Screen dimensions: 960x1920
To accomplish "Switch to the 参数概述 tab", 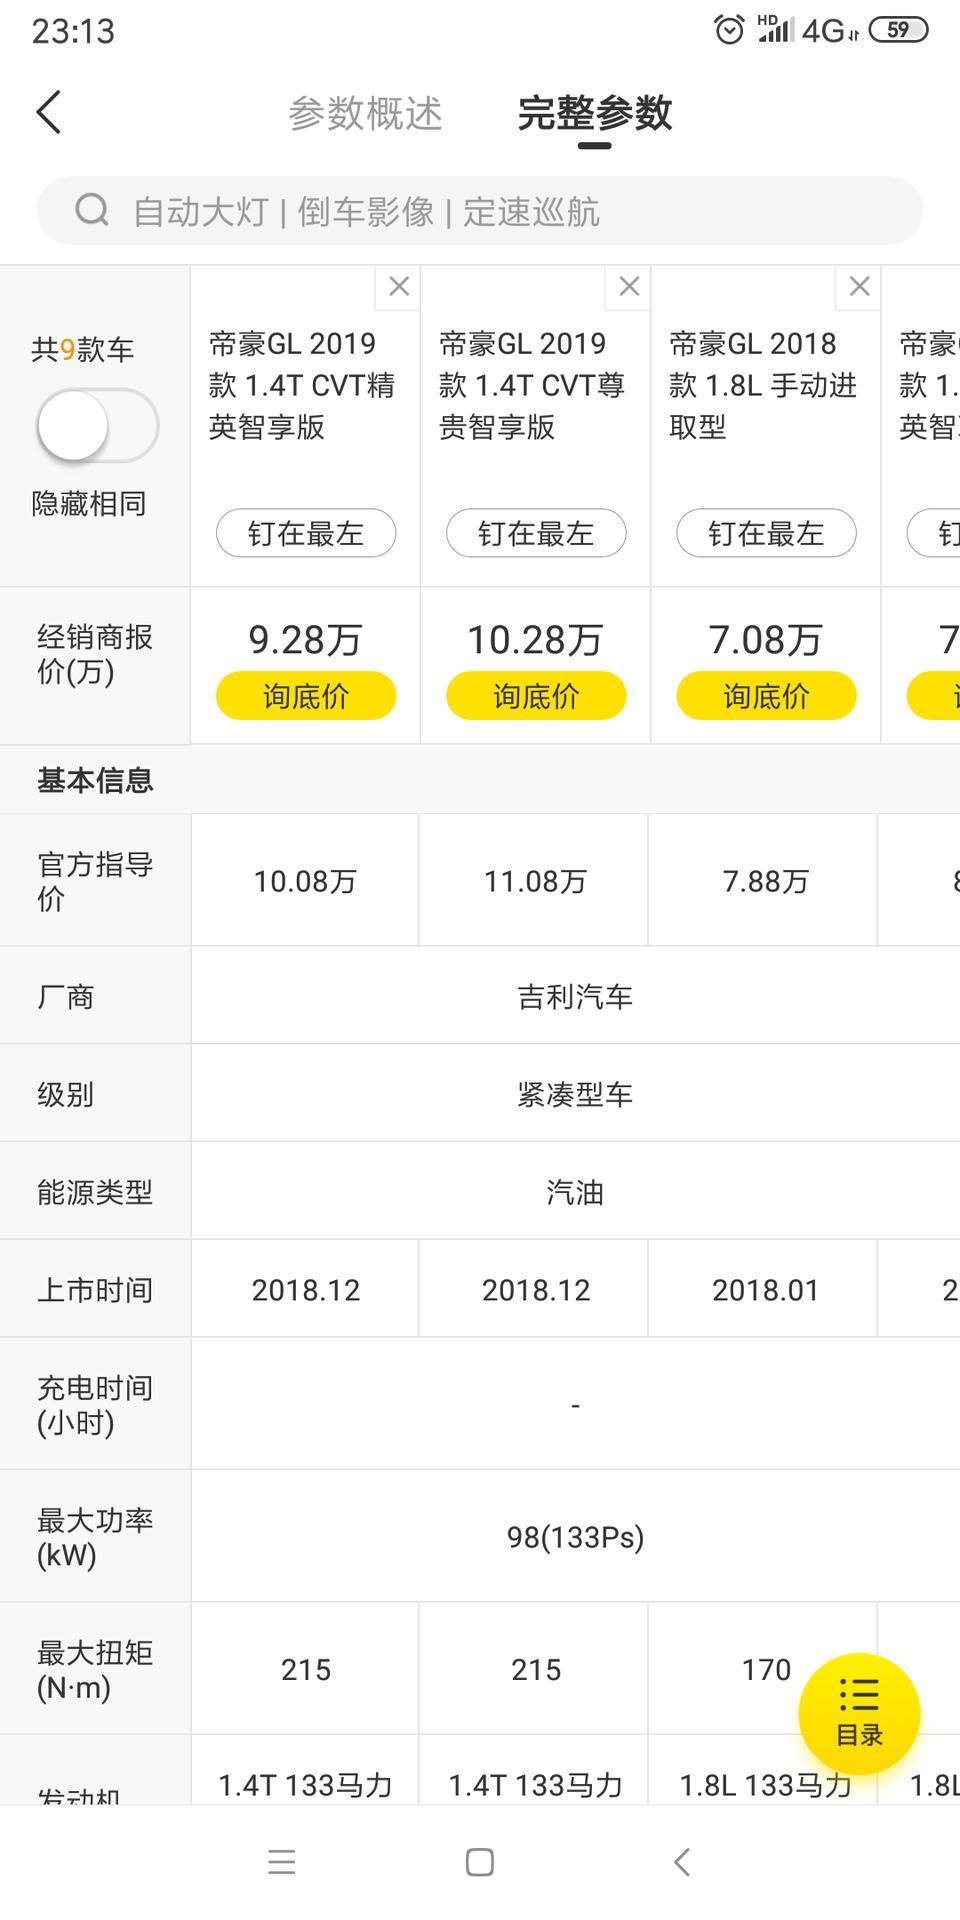I will pyautogui.click(x=365, y=113).
